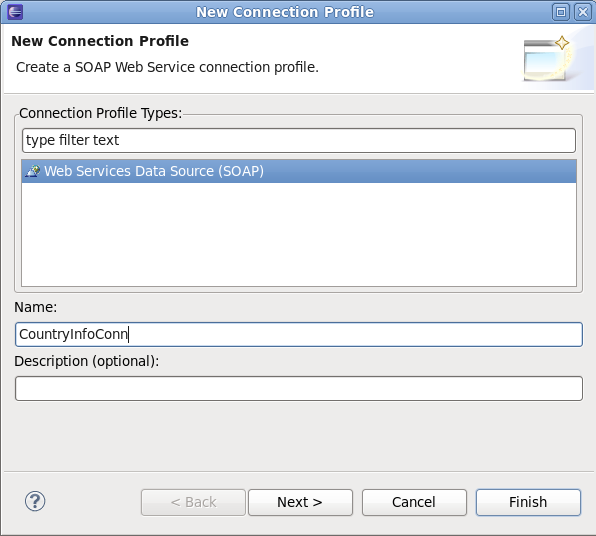Click the bold 'New Connection Profile' heading
This screenshot has height=536, width=596.
click(x=100, y=41)
